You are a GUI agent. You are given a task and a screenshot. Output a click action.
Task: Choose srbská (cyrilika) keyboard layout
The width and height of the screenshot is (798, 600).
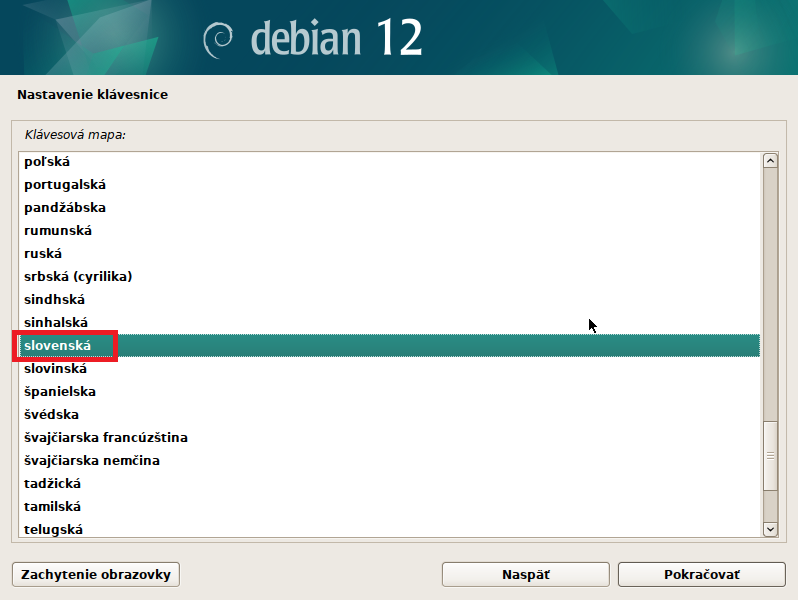click(x=78, y=277)
